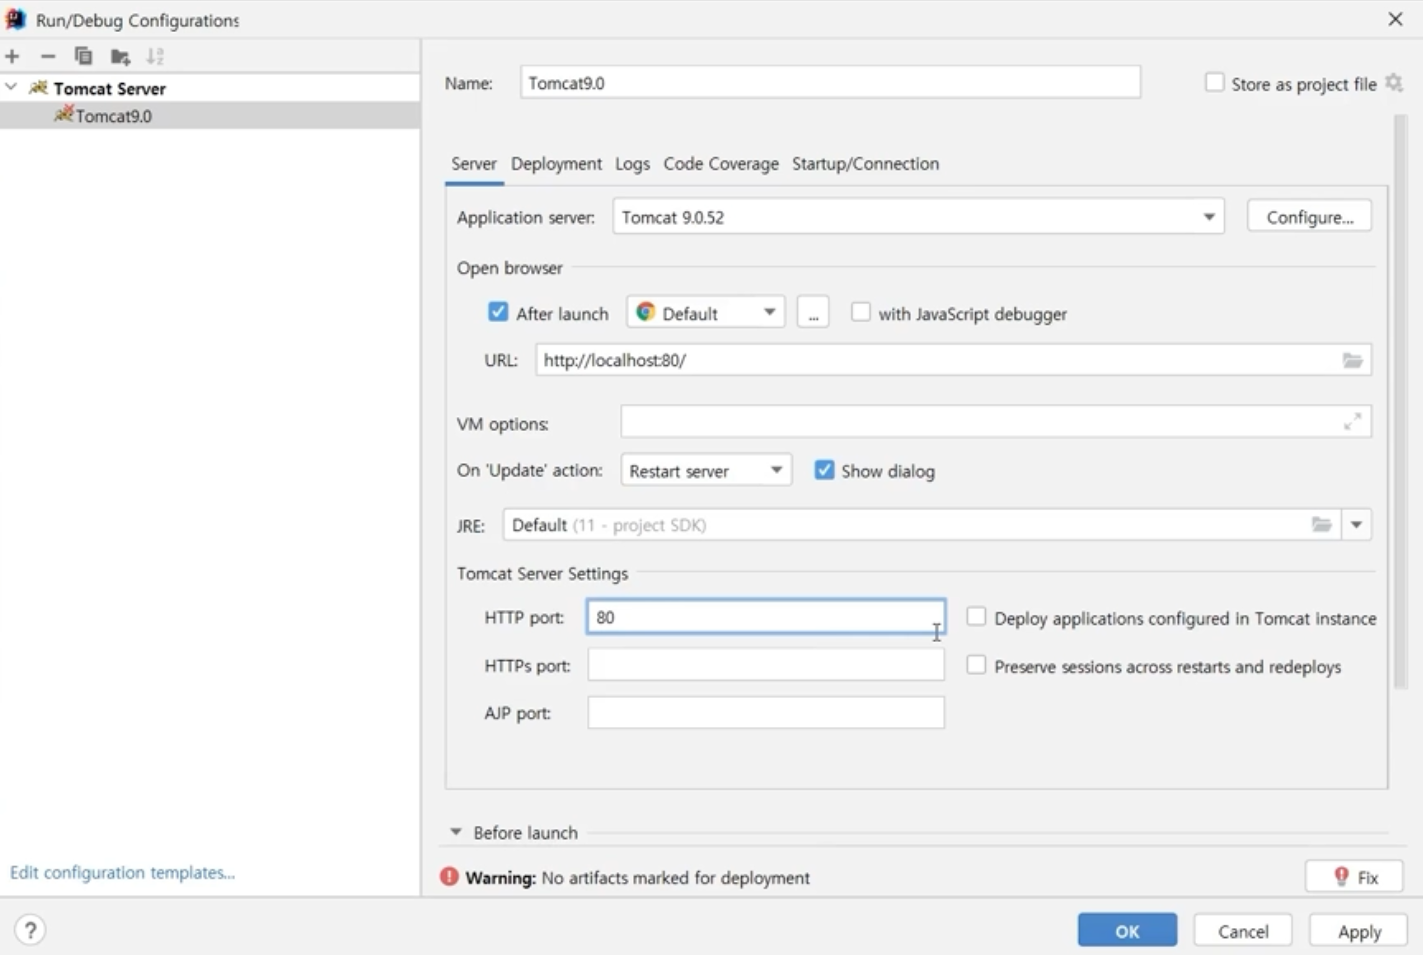Click the Fix button
The height and width of the screenshot is (955, 1423).
point(1354,877)
